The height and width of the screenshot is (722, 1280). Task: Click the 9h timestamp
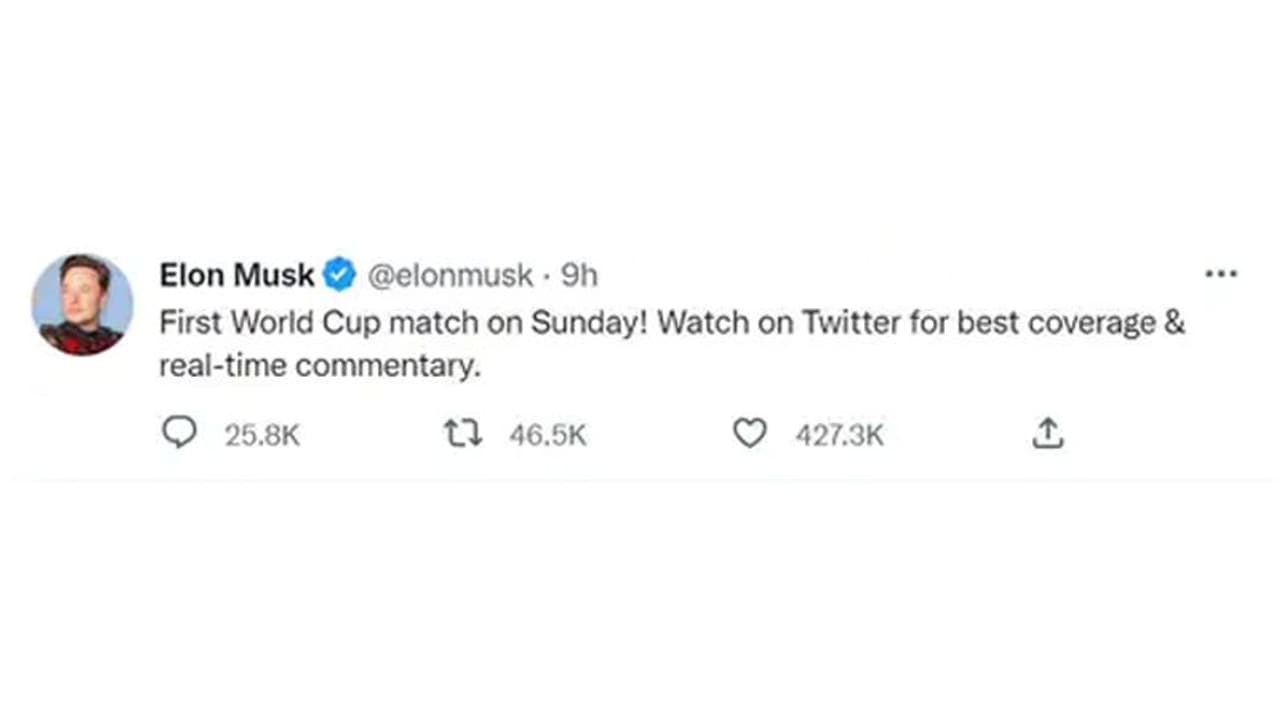[x=579, y=275]
